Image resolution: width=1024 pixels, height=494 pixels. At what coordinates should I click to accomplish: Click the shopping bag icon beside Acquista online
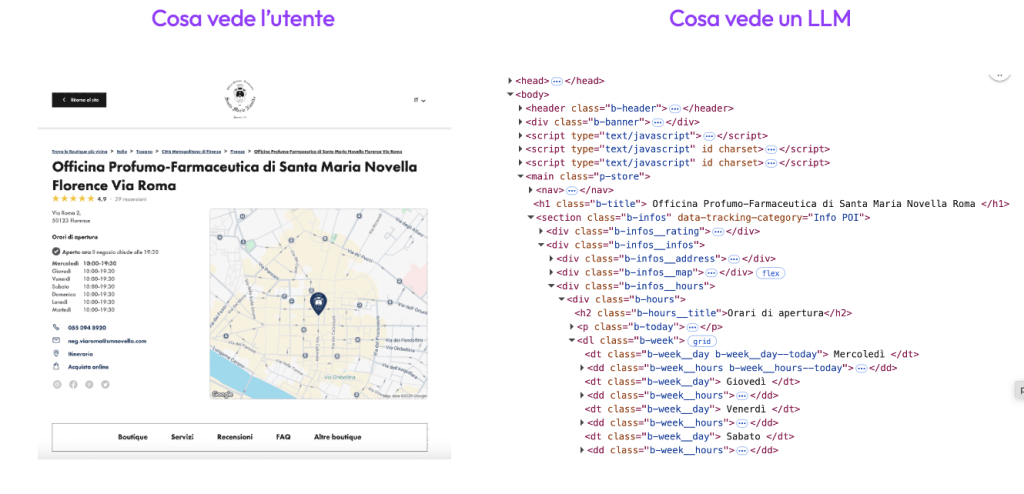(56, 367)
